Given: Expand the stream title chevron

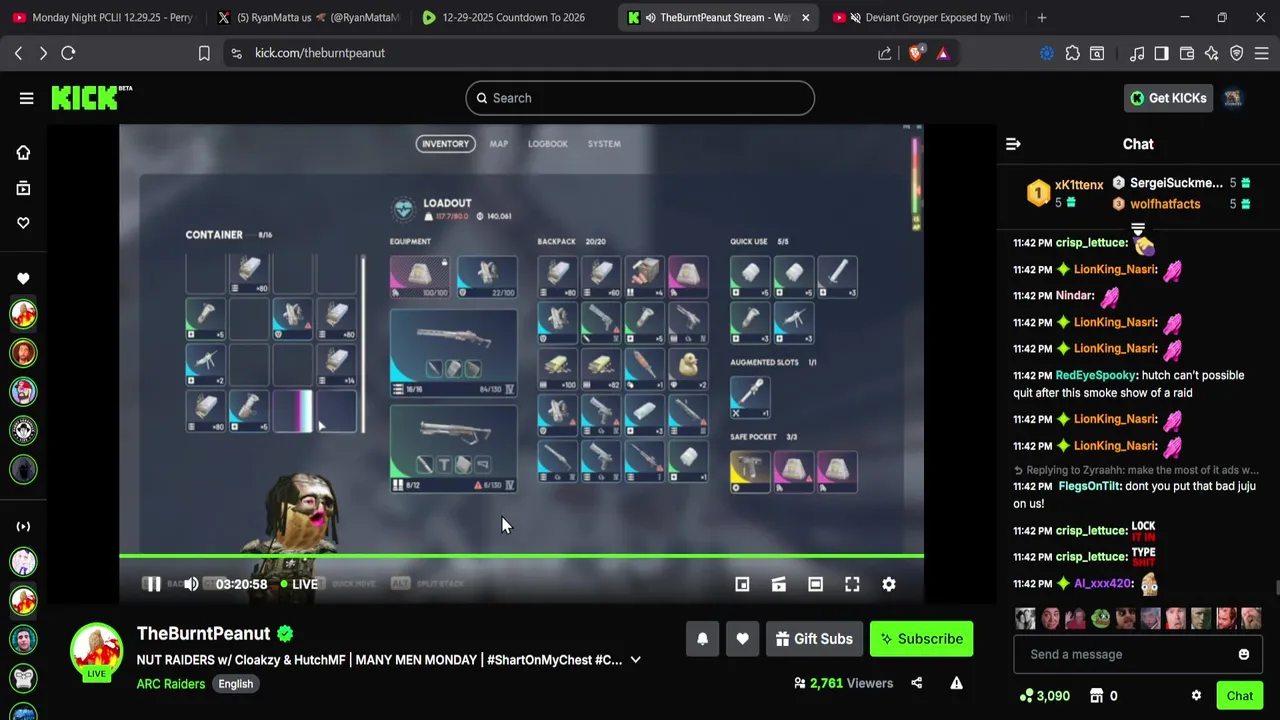Looking at the screenshot, I should click(x=635, y=660).
